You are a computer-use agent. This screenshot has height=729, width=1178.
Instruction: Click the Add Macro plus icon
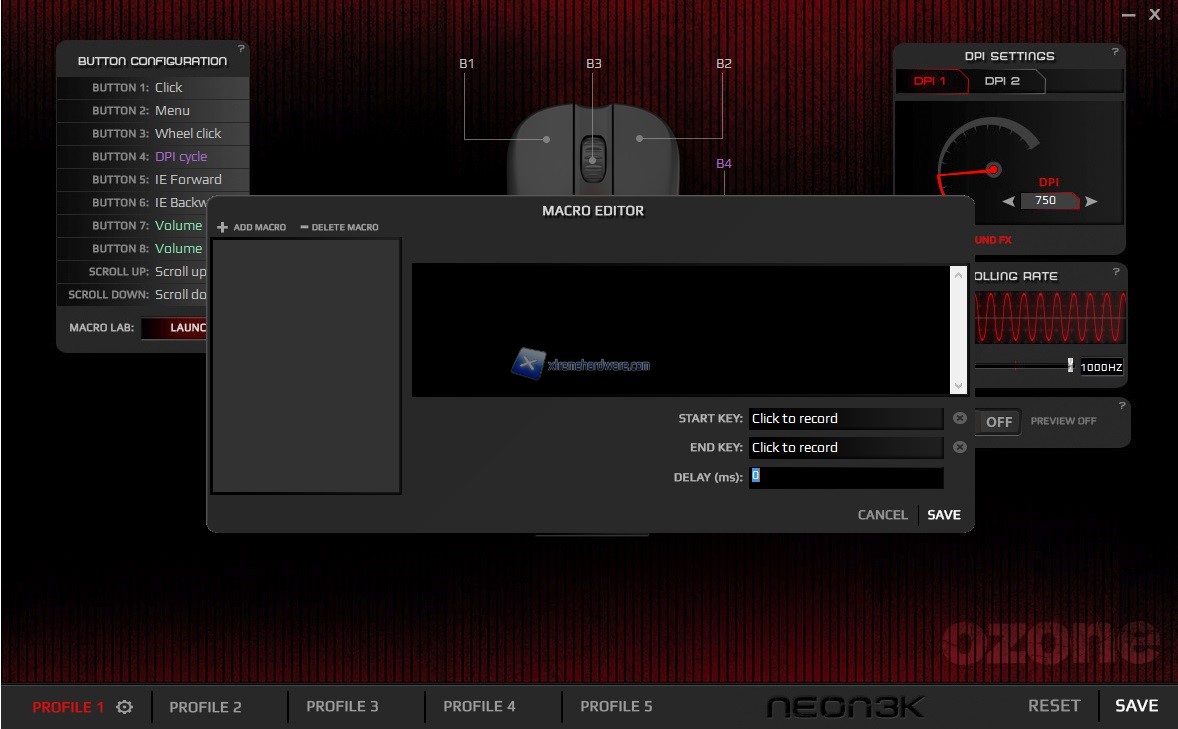click(222, 228)
